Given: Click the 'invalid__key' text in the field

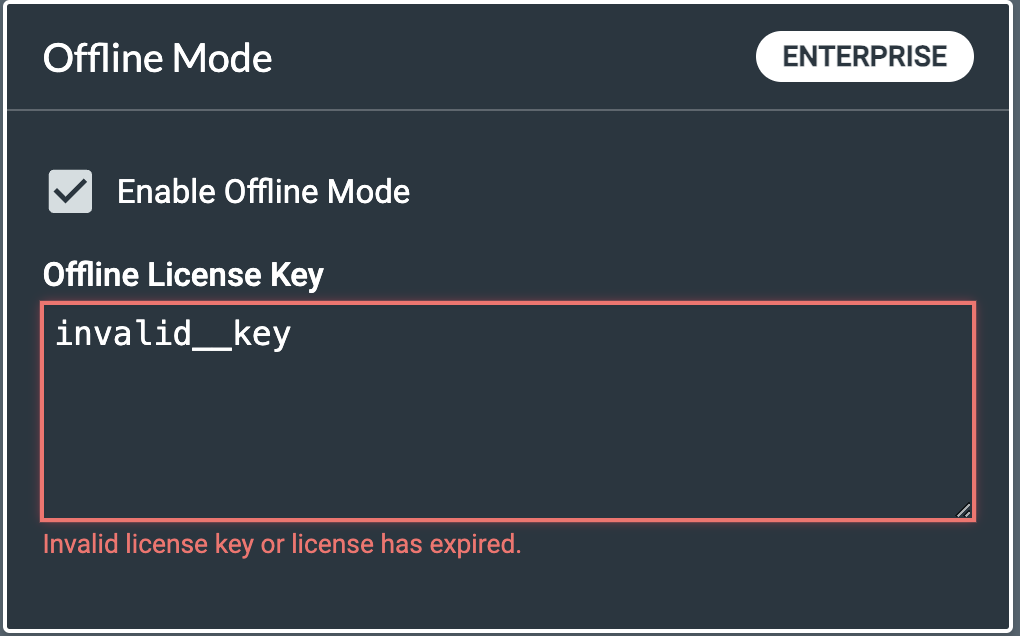Looking at the screenshot, I should [x=172, y=333].
